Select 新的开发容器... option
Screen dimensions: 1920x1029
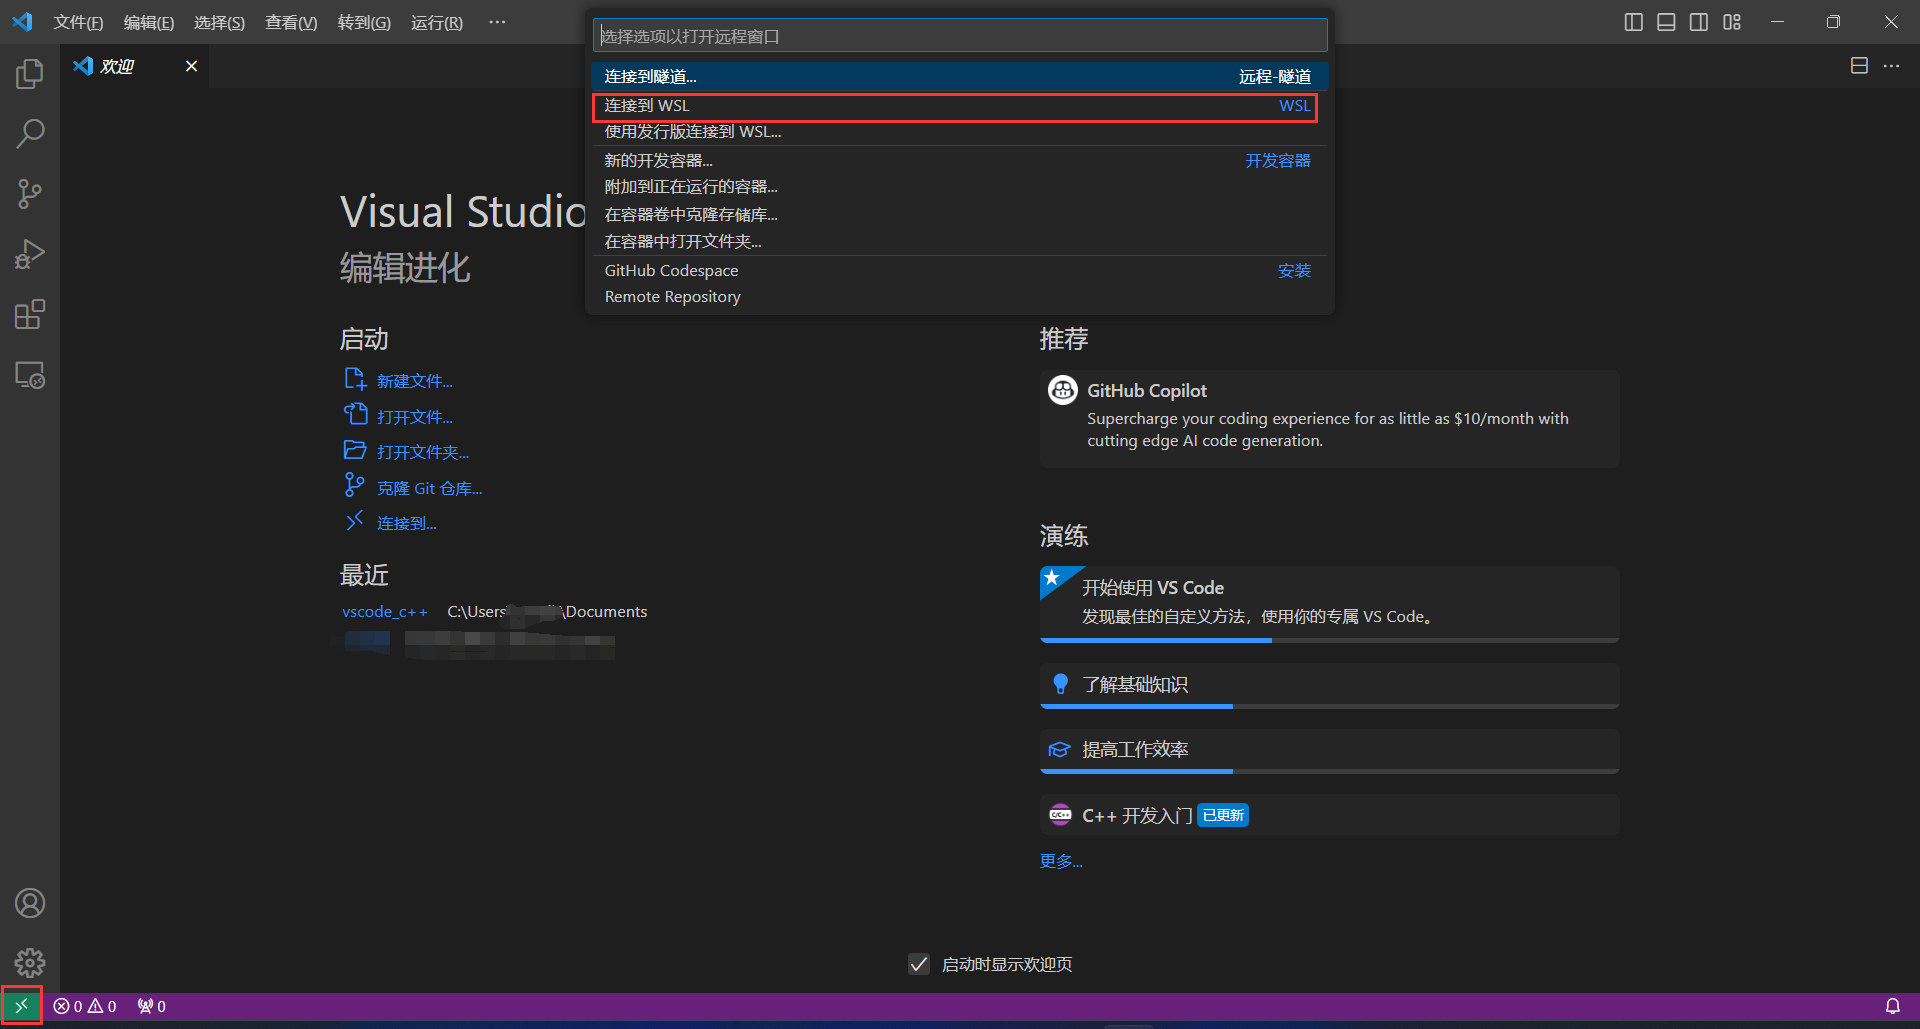[x=960, y=161]
